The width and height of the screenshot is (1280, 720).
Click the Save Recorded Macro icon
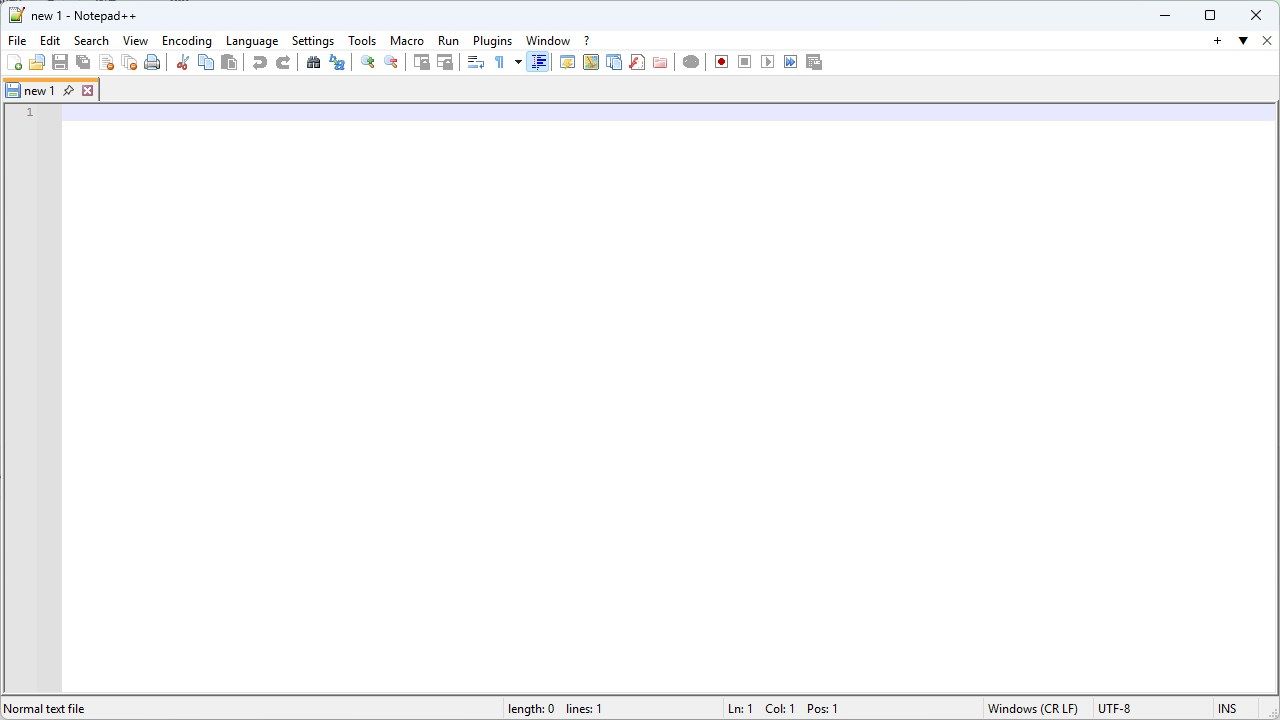(x=814, y=62)
